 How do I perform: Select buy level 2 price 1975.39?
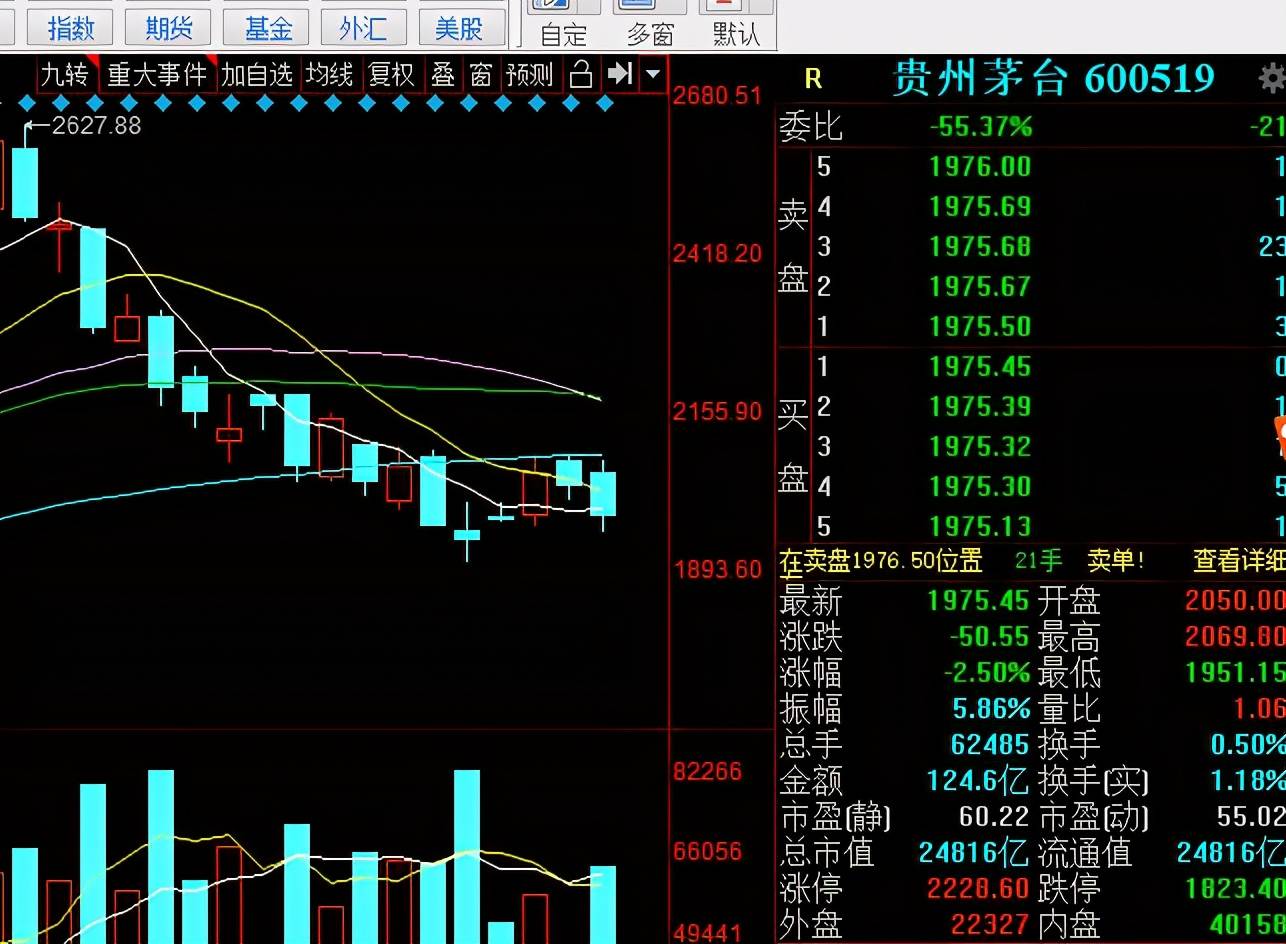pyautogui.click(x=980, y=406)
